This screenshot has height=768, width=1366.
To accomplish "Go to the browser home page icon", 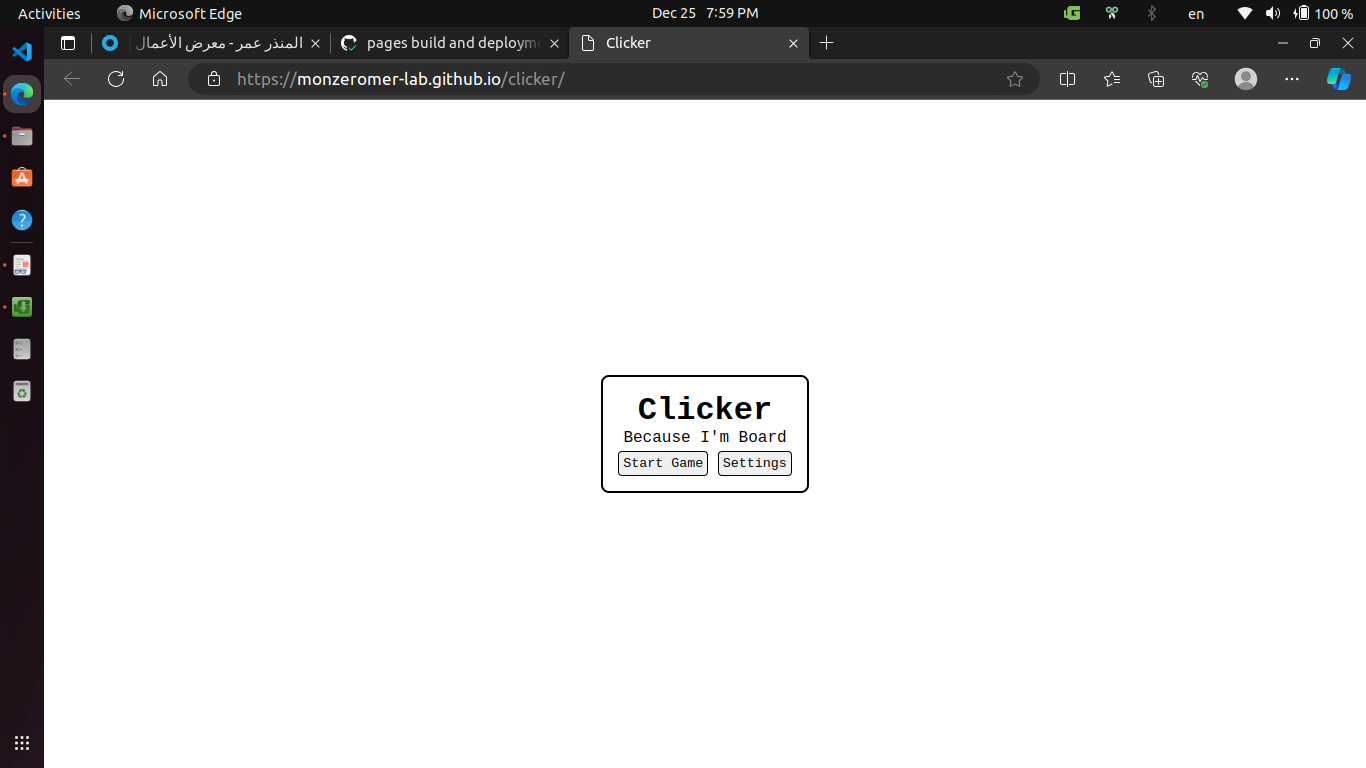I will point(160,79).
